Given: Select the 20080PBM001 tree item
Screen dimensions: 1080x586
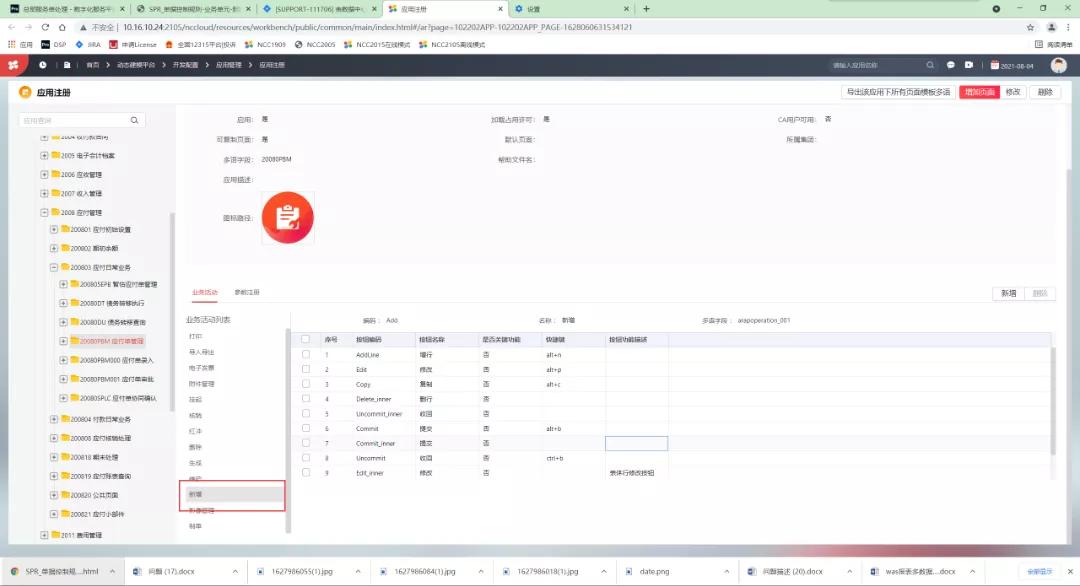Looking at the screenshot, I should pyautogui.click(x=116, y=379).
